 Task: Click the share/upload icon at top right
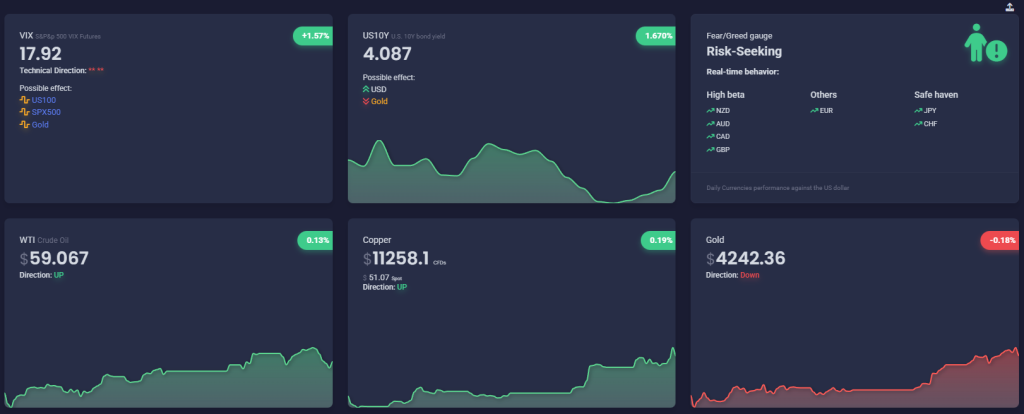click(x=1009, y=6)
